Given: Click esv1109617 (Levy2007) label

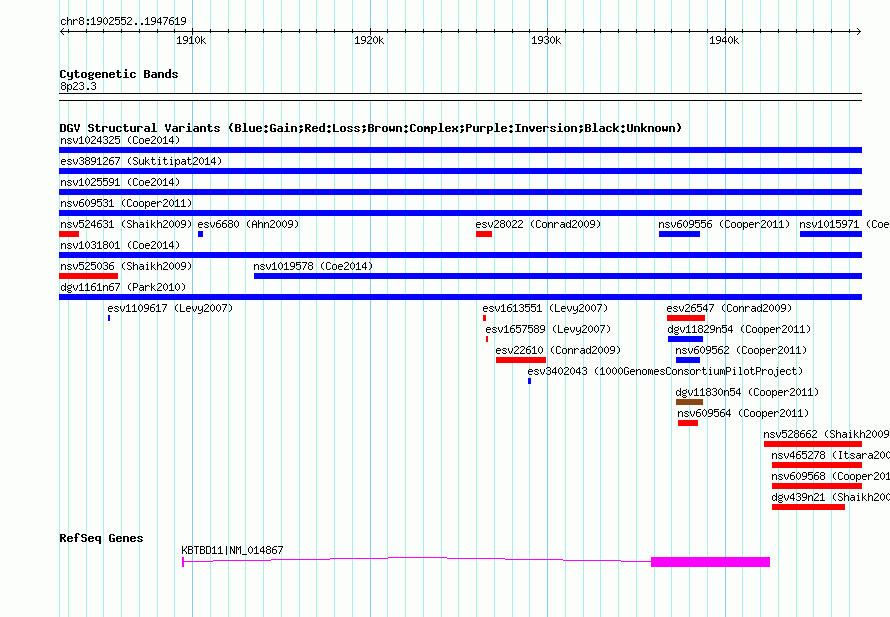Looking at the screenshot, I should 170,308.
